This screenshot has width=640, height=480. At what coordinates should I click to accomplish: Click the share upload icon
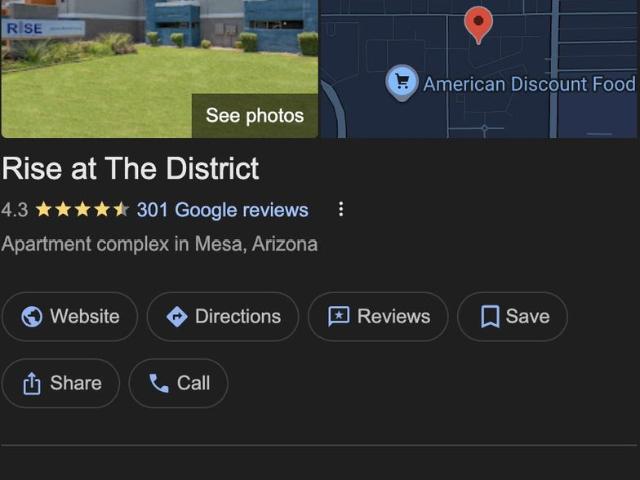coord(32,383)
